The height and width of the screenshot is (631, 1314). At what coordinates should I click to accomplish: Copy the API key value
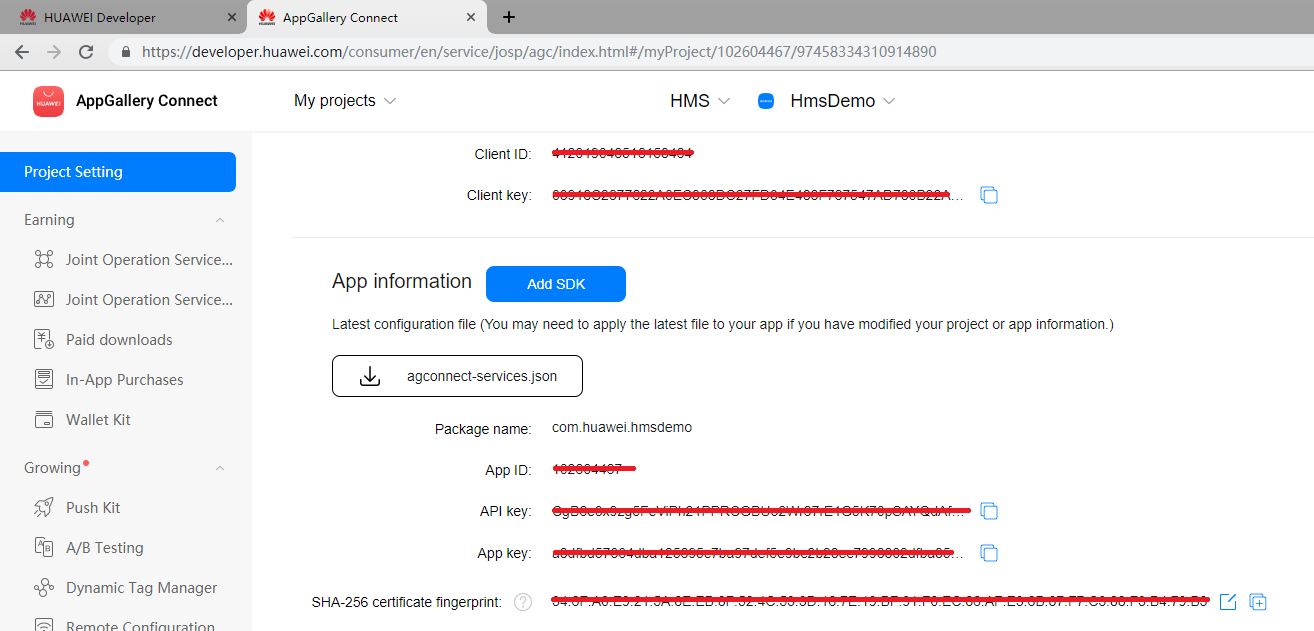click(x=989, y=511)
